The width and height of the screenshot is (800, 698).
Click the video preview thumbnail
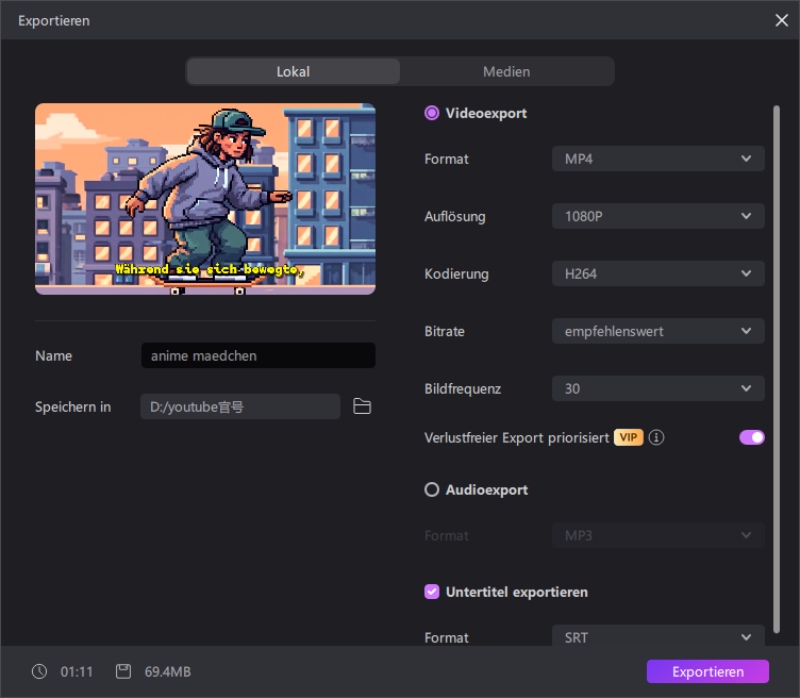point(205,199)
